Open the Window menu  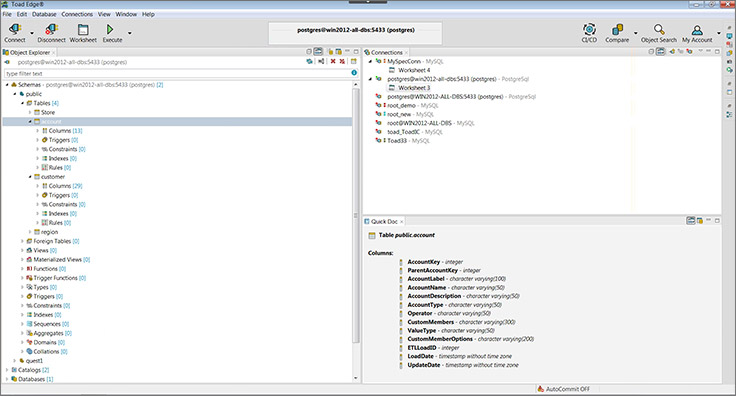[x=126, y=14]
